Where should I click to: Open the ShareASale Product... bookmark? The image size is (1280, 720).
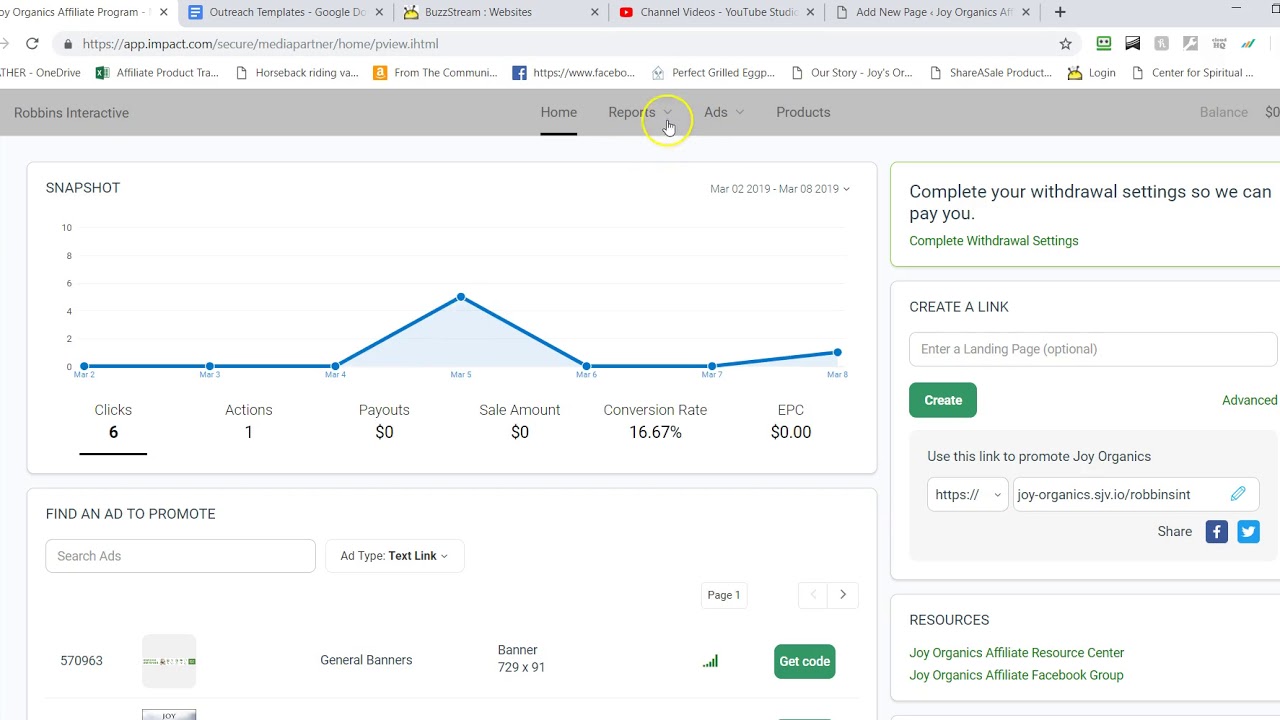[990, 72]
